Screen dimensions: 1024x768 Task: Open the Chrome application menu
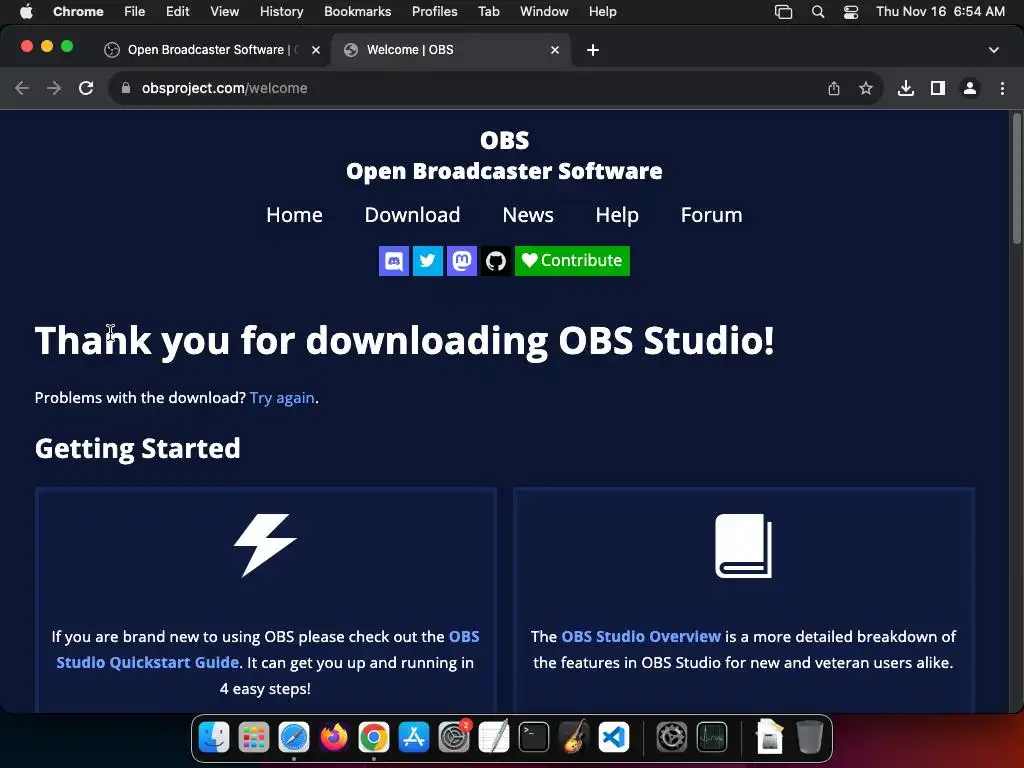[x=78, y=12]
